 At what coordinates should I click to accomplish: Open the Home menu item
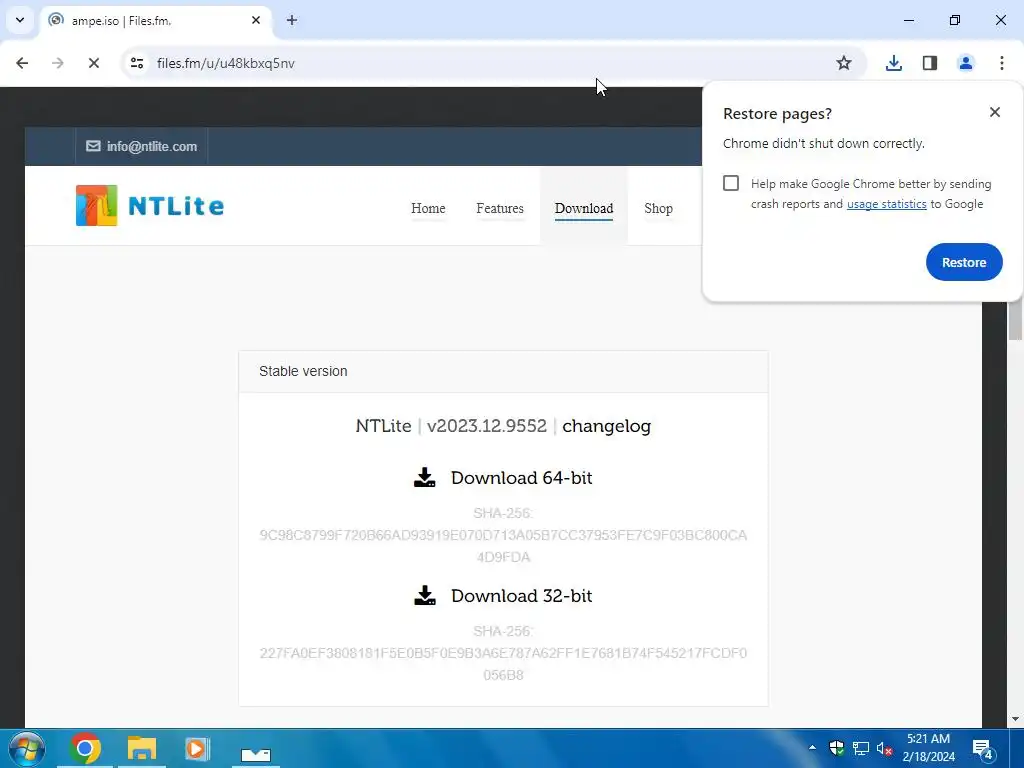point(428,208)
